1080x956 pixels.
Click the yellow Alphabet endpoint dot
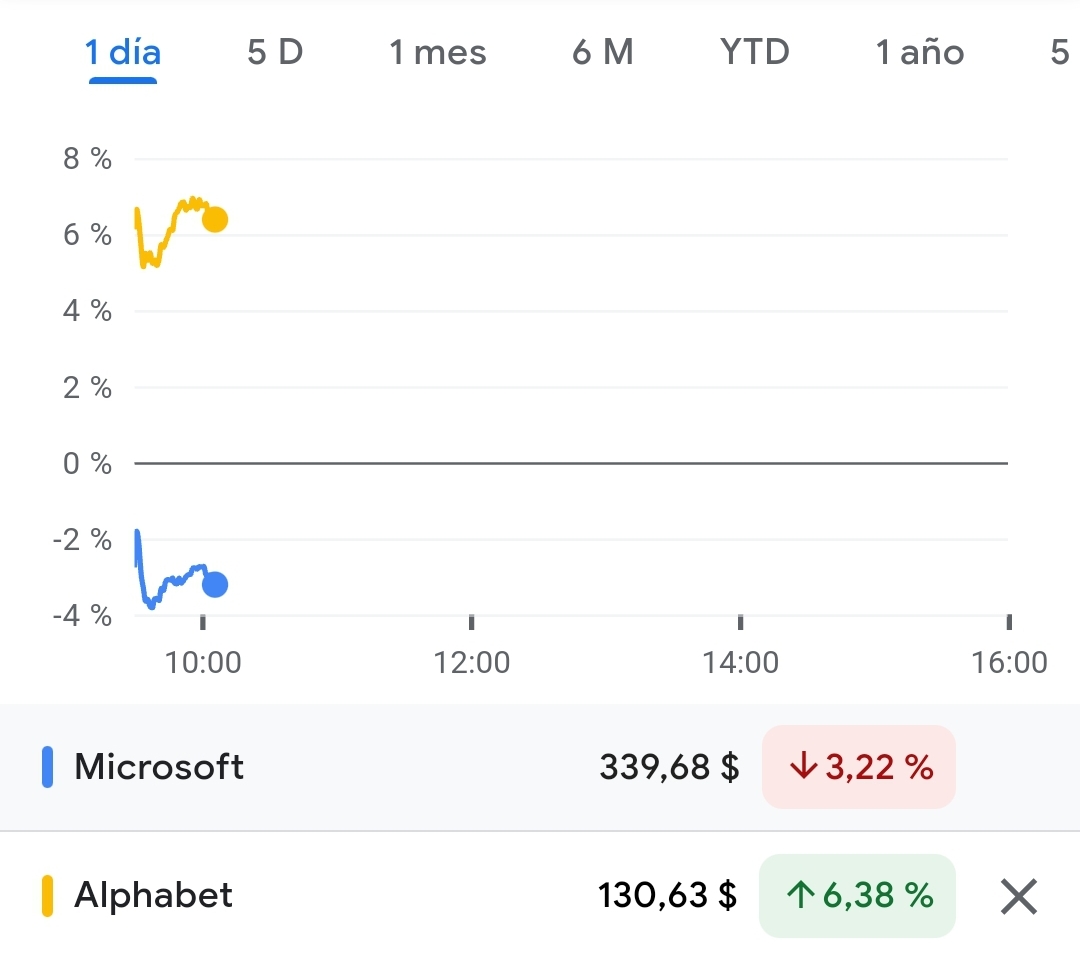click(214, 220)
